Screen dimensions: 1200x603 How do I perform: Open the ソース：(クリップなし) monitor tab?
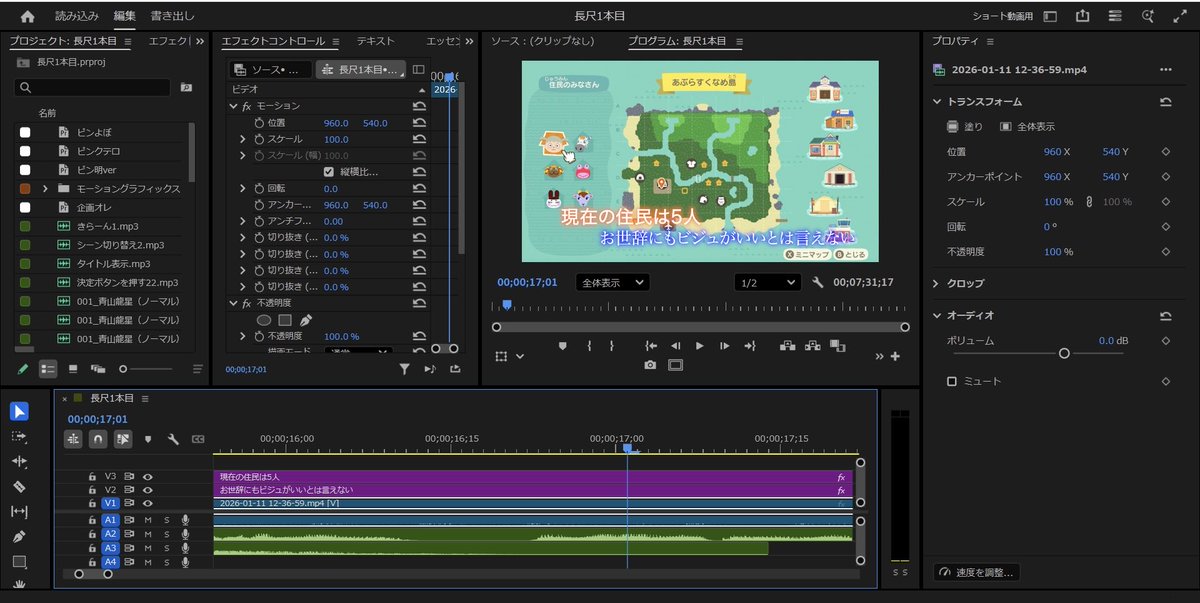tap(542, 41)
